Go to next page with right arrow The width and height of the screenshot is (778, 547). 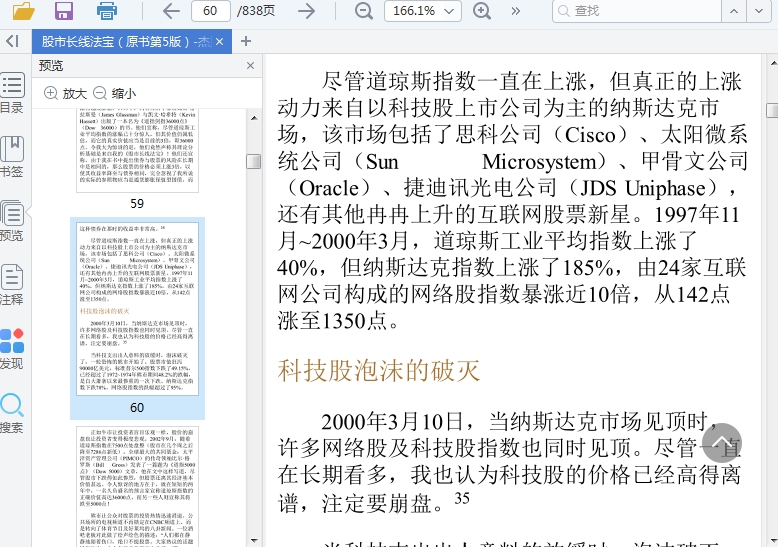[306, 10]
